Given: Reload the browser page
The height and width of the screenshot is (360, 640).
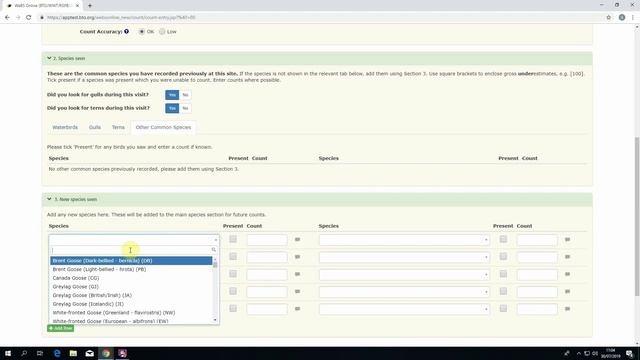Looking at the screenshot, I should pyautogui.click(x=29, y=18).
